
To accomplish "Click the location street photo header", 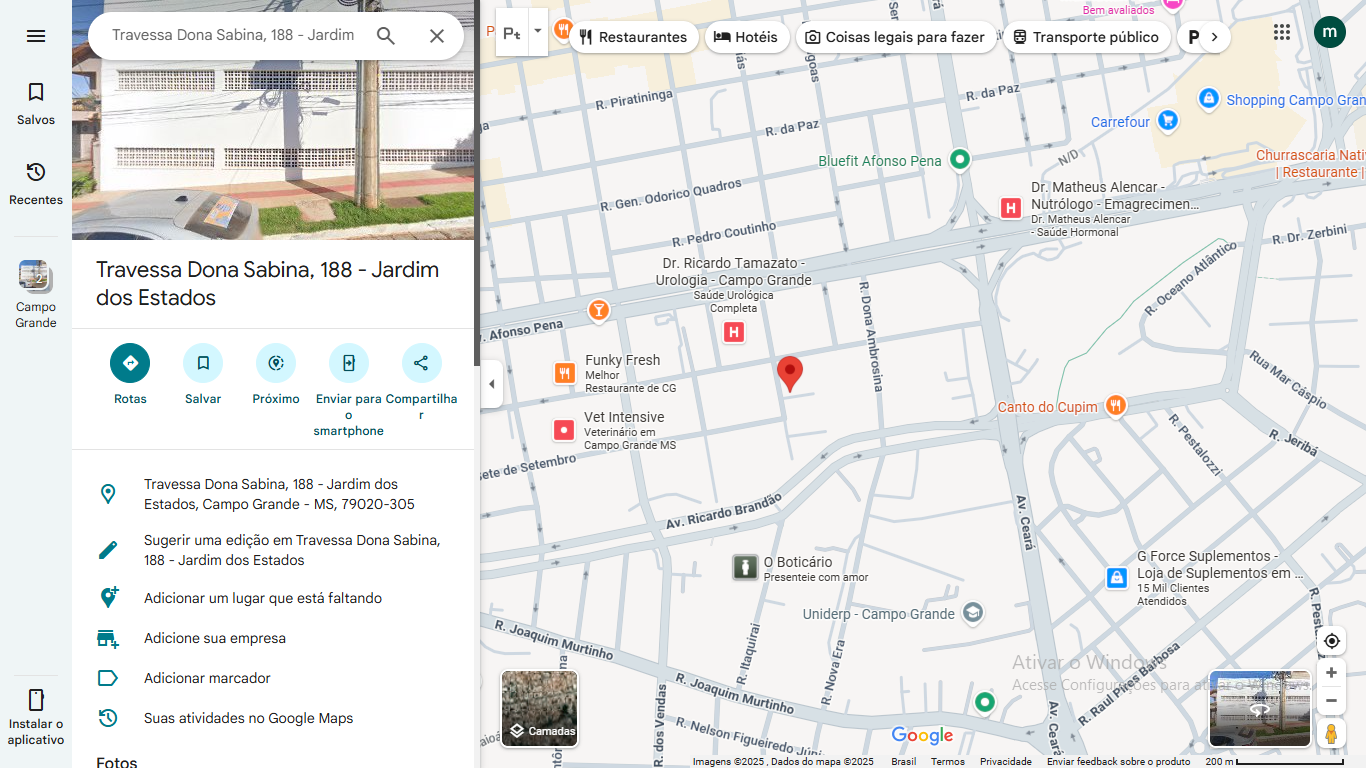I will tap(273, 120).
